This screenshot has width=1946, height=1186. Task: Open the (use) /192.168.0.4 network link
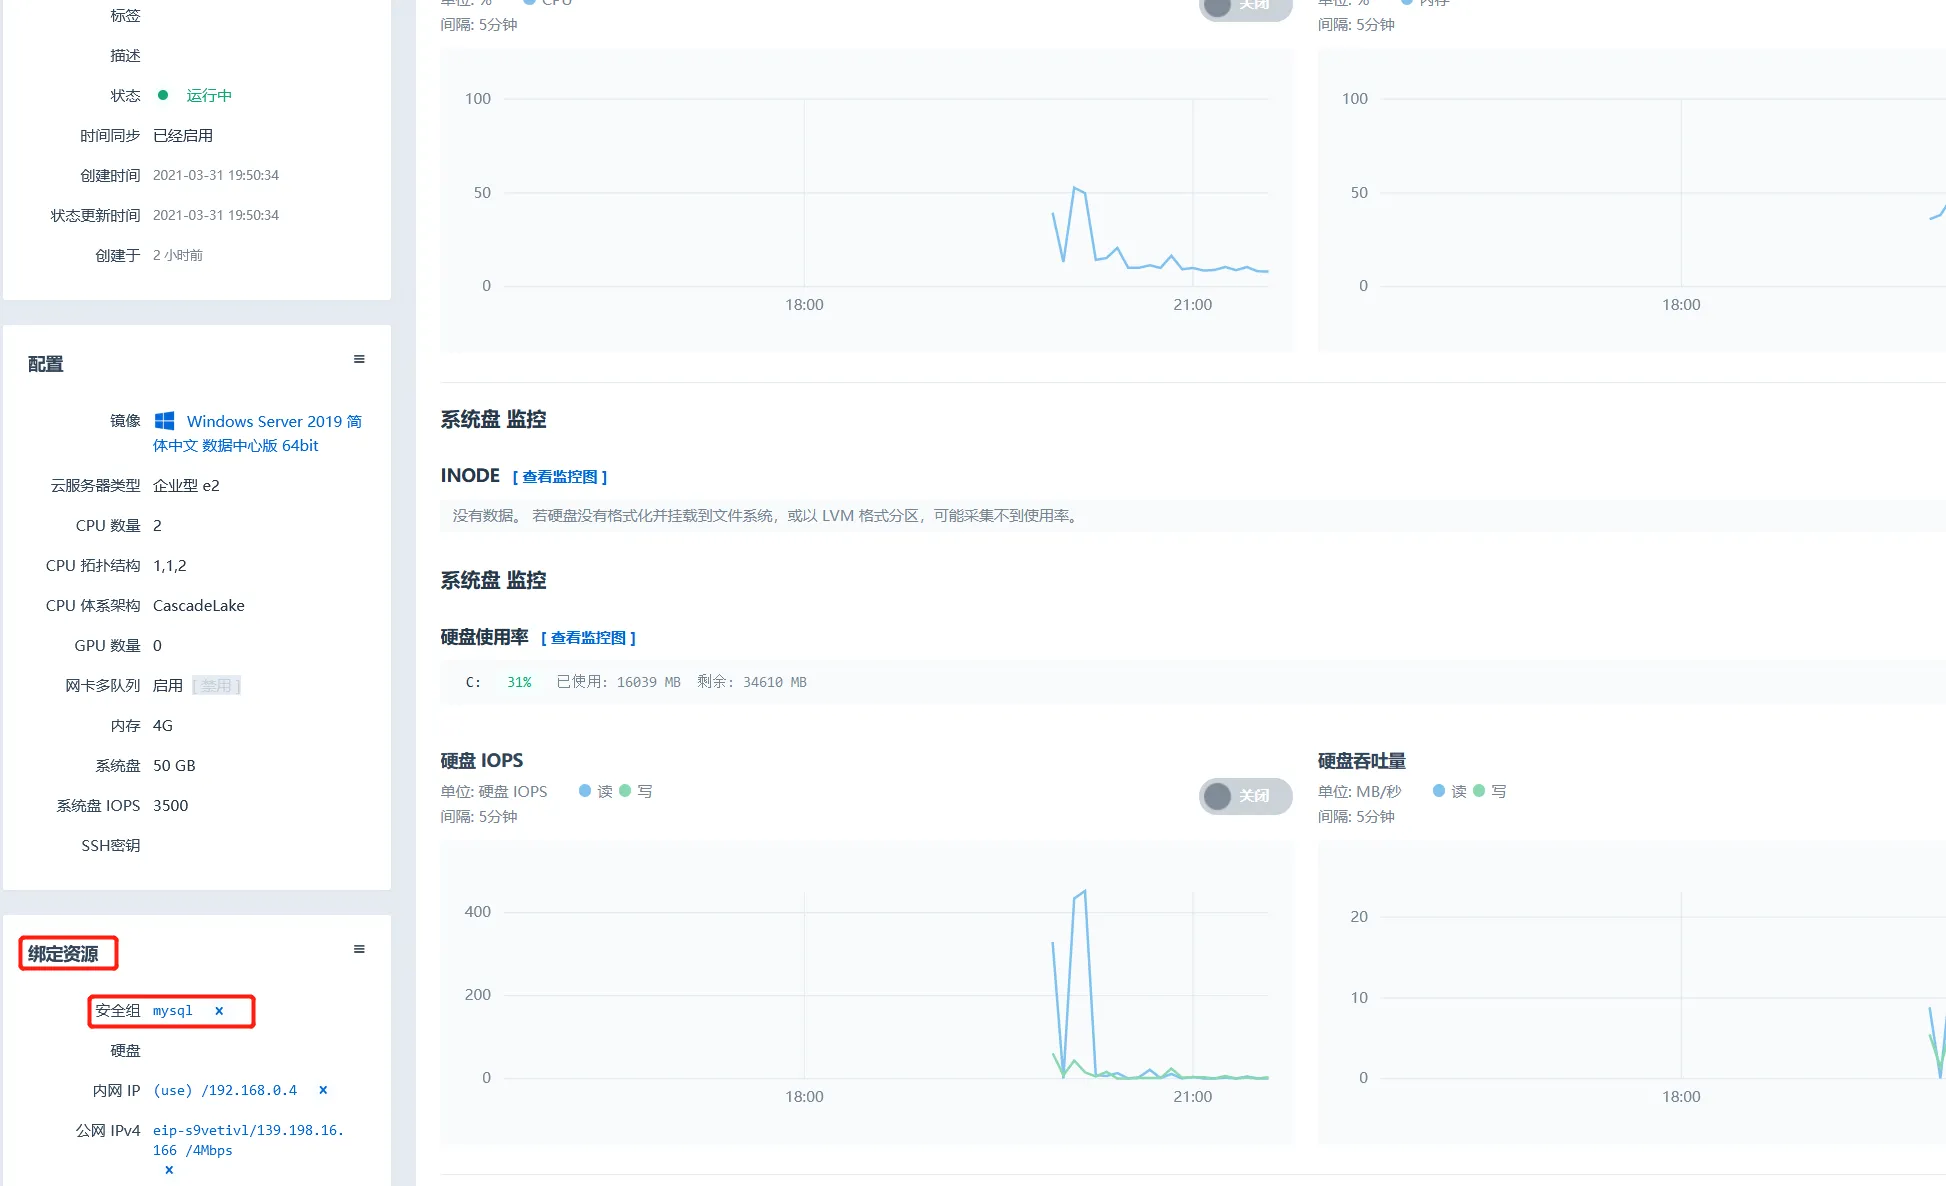(225, 1090)
